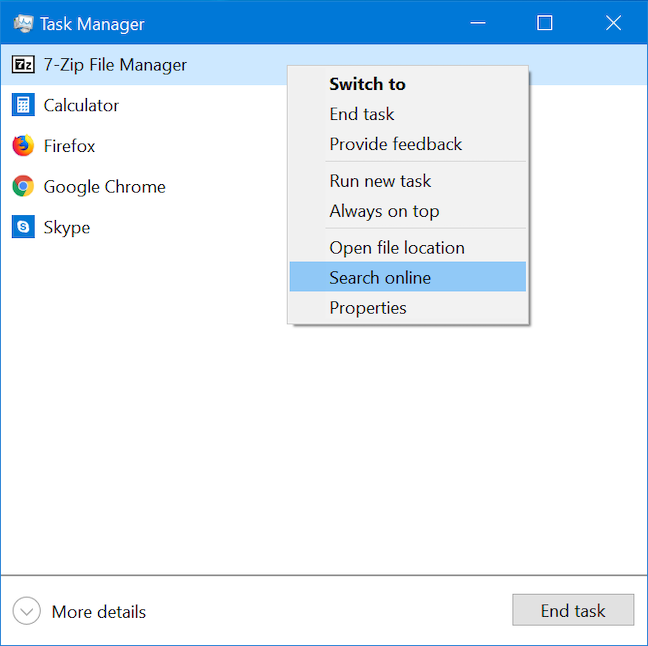Select the Skype row text
This screenshot has height=646, width=648.
coord(67,228)
